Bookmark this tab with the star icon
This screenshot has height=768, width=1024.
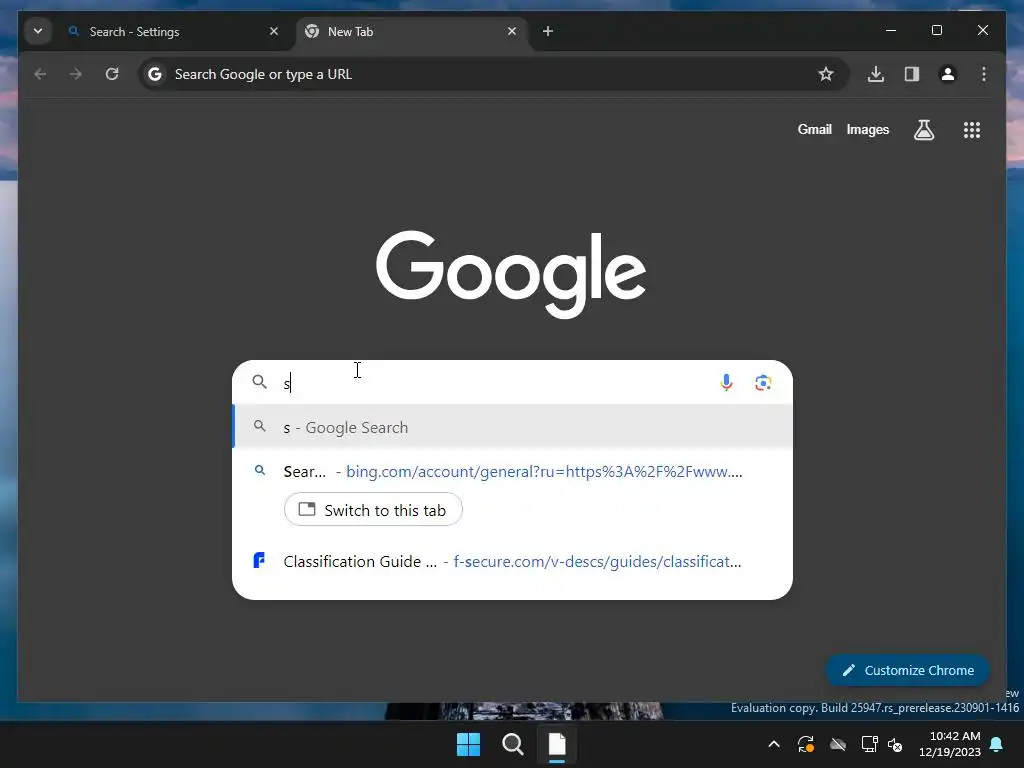point(826,74)
